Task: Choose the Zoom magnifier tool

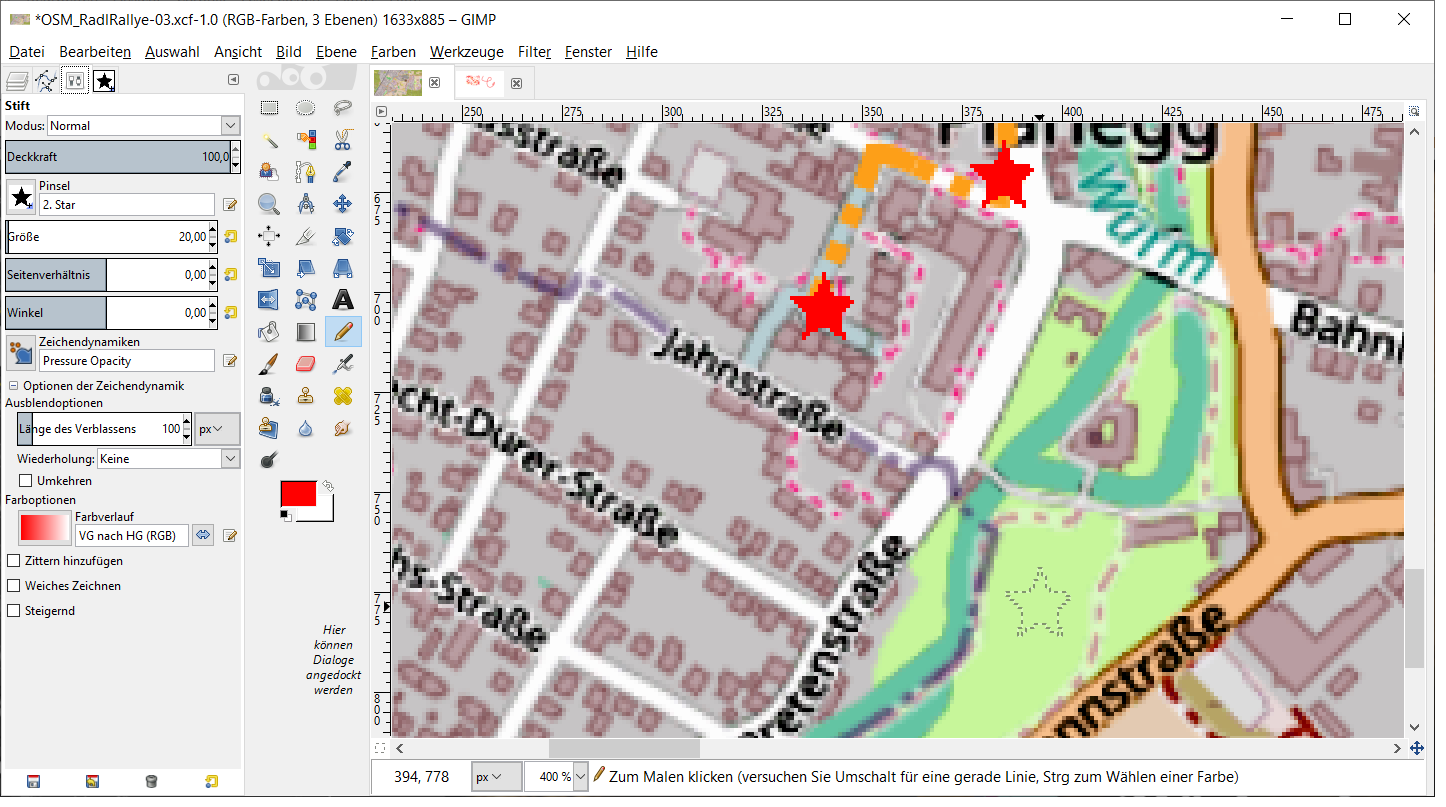Action: tap(269, 204)
